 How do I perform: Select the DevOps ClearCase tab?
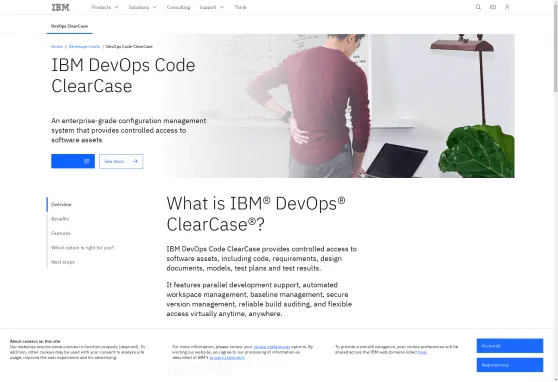(x=69, y=26)
